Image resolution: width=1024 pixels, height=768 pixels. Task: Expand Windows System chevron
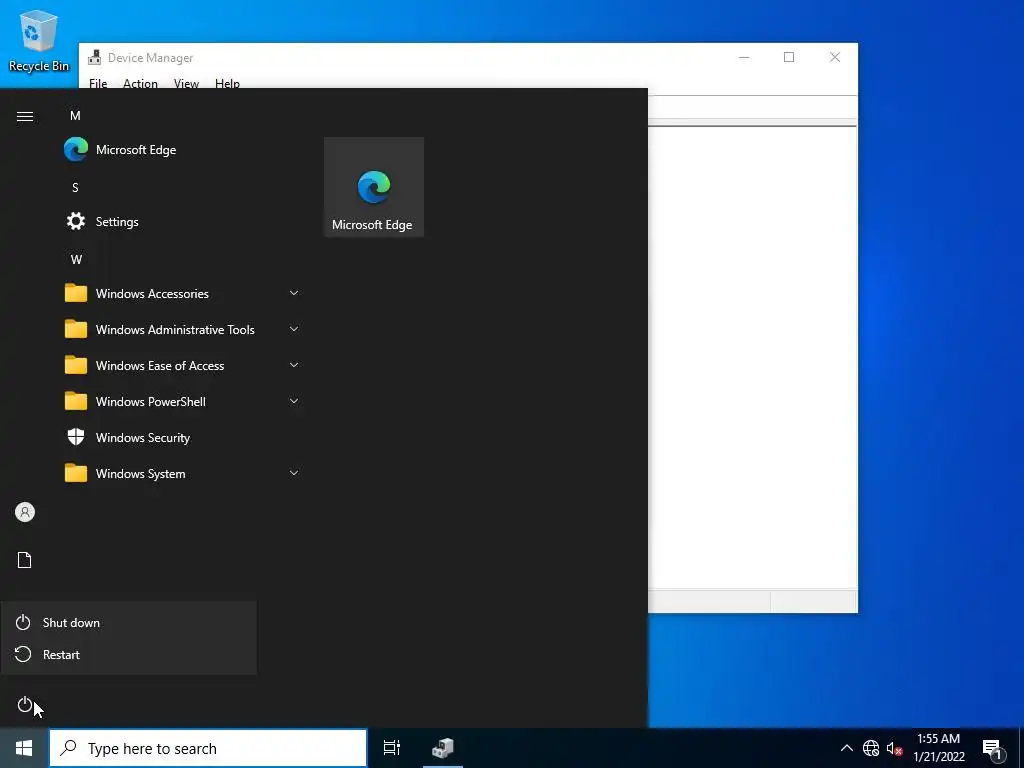(294, 473)
